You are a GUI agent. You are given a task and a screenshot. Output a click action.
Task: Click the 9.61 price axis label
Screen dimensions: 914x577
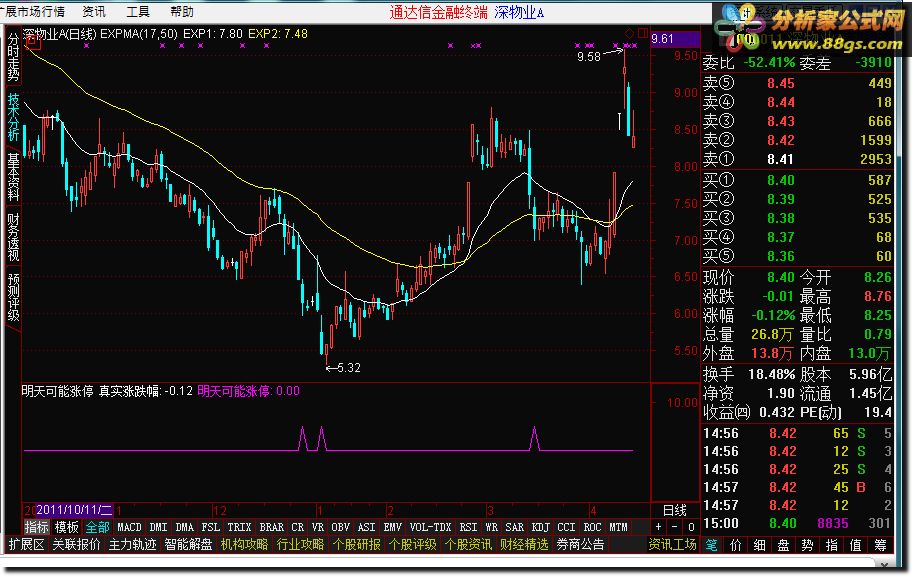click(675, 39)
